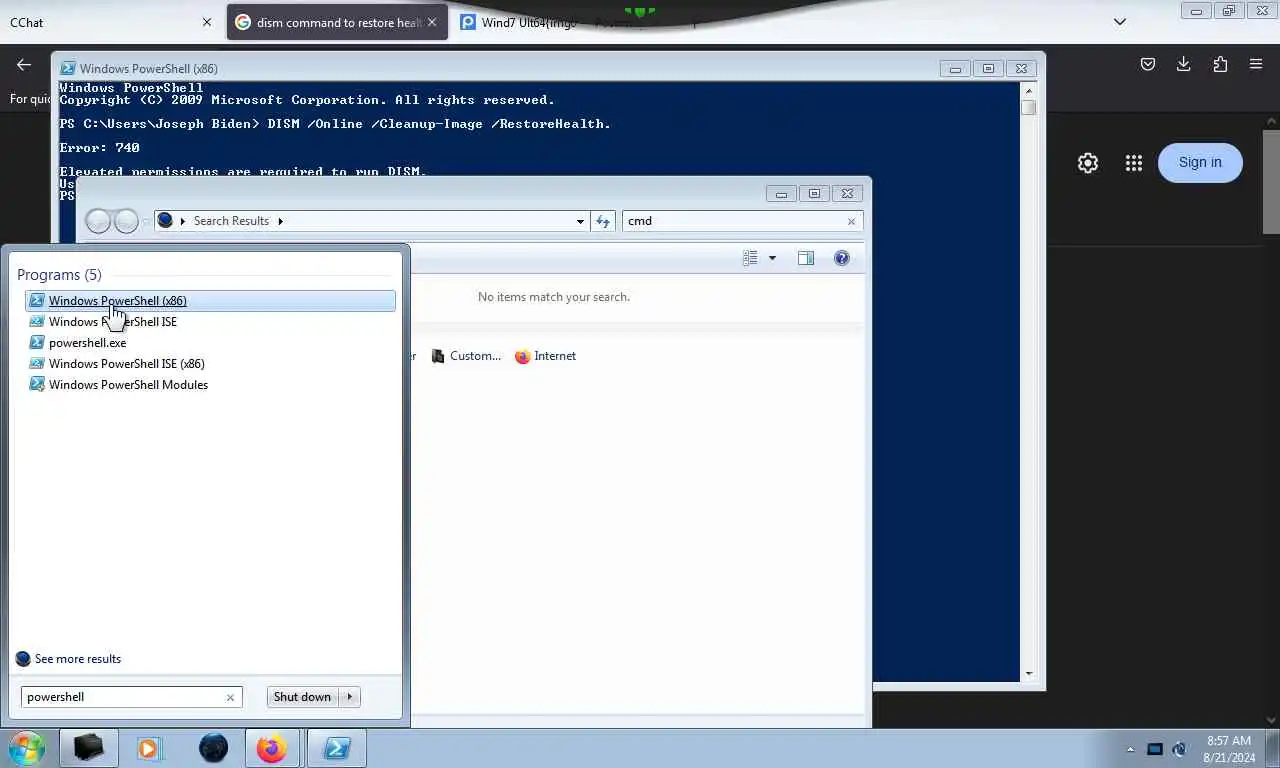Open the PowerShell window title bar icon
1280x768 pixels.
(x=68, y=68)
